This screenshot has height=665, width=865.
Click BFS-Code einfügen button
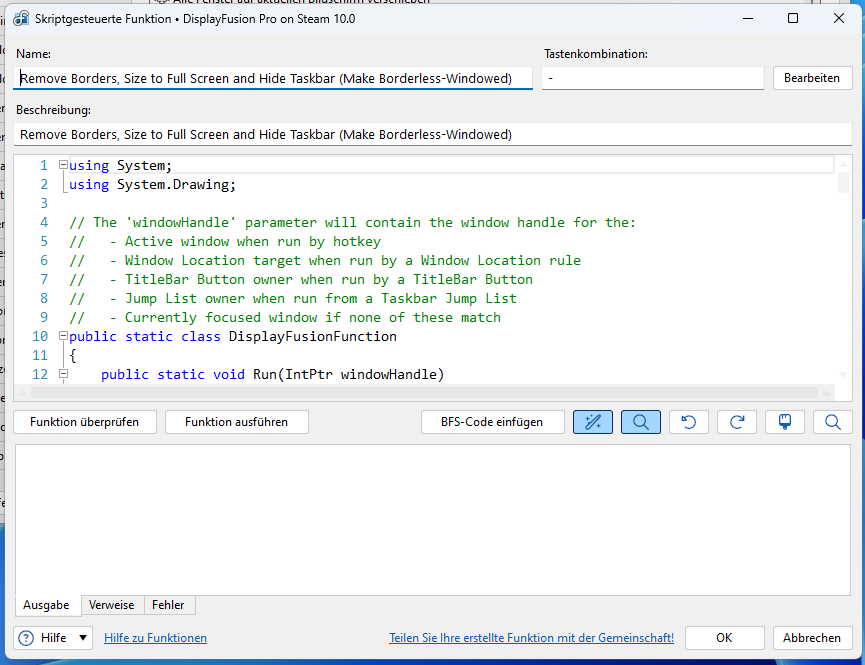click(x=493, y=422)
